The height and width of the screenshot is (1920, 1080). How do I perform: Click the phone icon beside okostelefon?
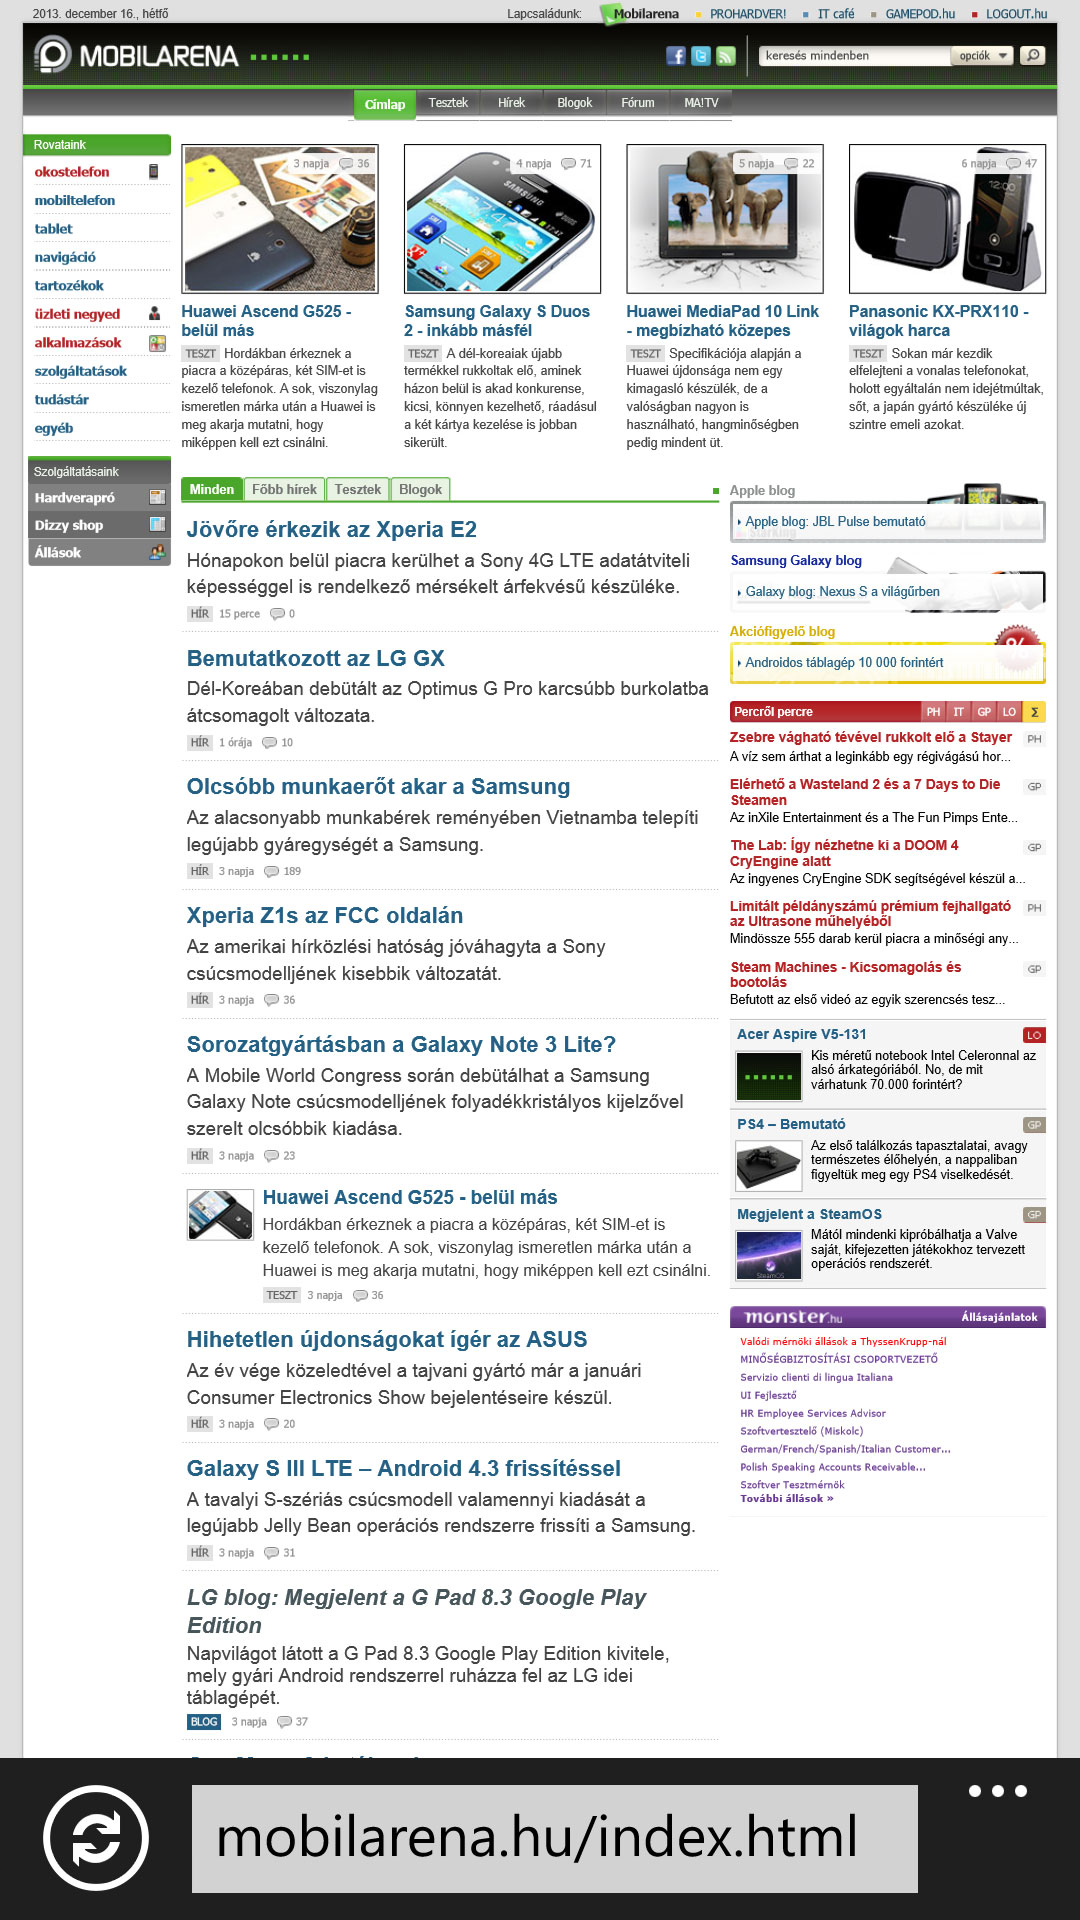153,172
